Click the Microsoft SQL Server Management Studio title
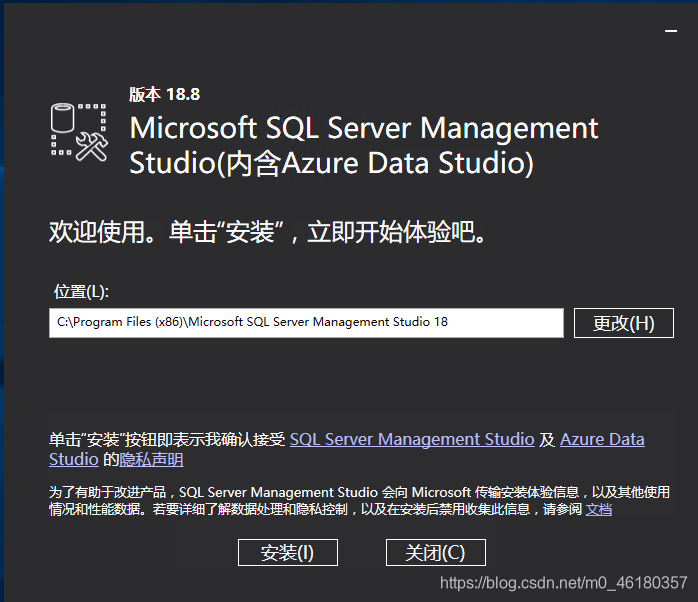 364,145
